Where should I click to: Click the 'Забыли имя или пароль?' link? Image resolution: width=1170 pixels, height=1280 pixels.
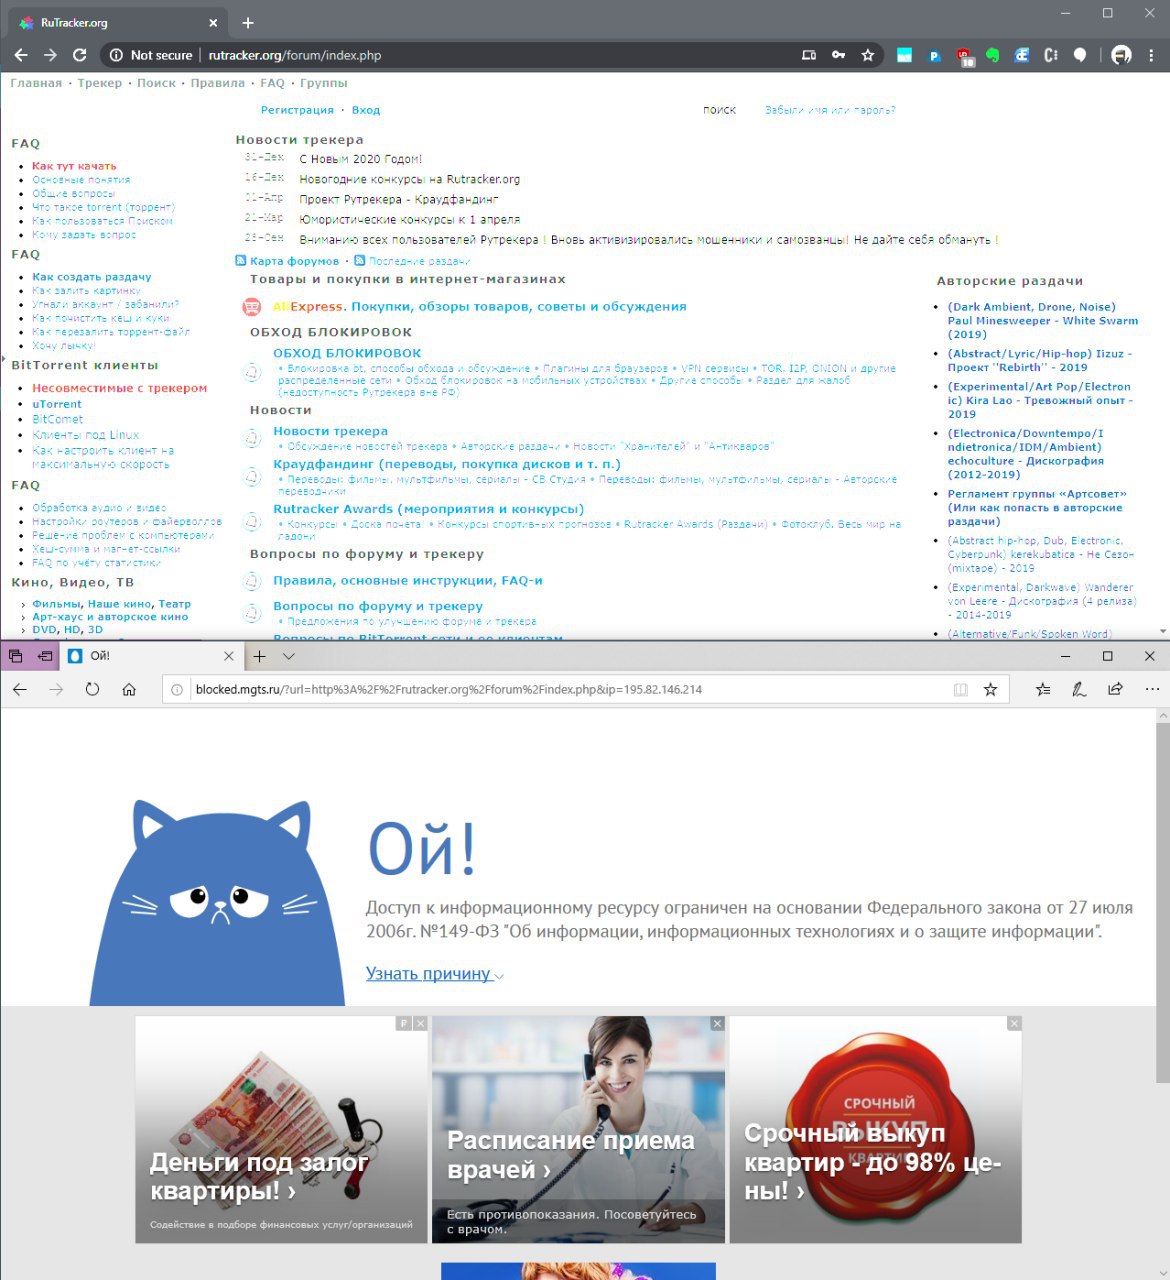click(x=830, y=110)
